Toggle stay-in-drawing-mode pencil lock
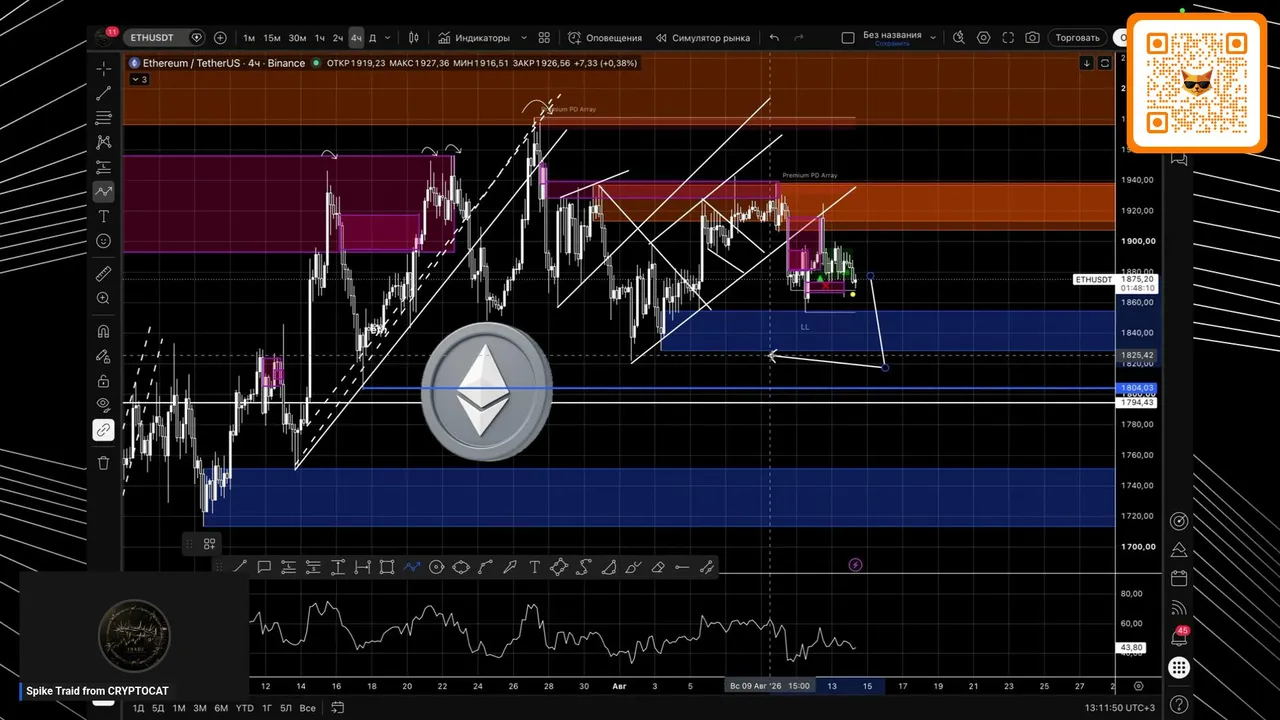The width and height of the screenshot is (1280, 720). [x=104, y=356]
